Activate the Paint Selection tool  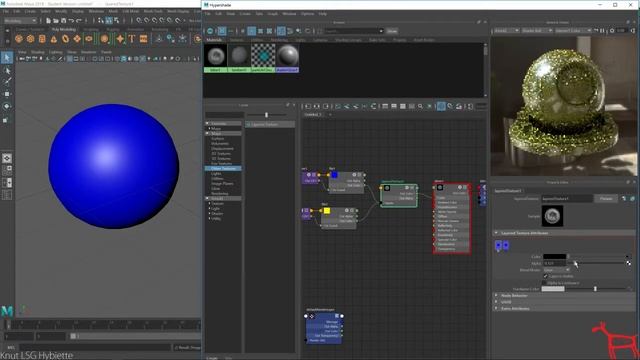[7, 82]
